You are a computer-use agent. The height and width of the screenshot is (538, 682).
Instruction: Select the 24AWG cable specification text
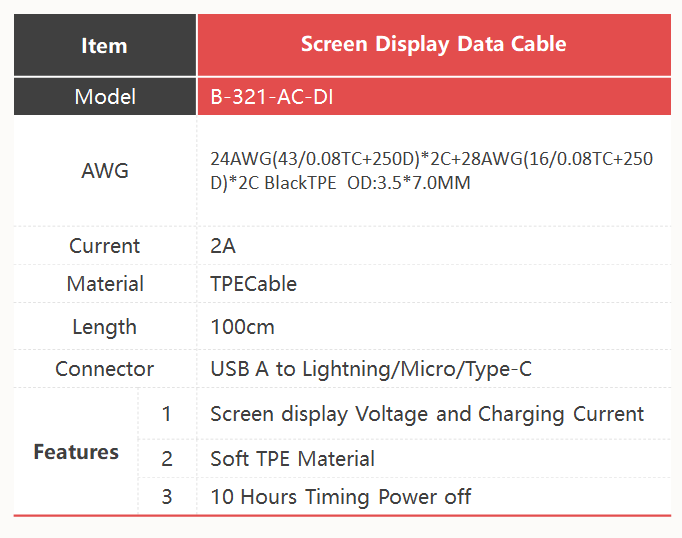tap(431, 170)
